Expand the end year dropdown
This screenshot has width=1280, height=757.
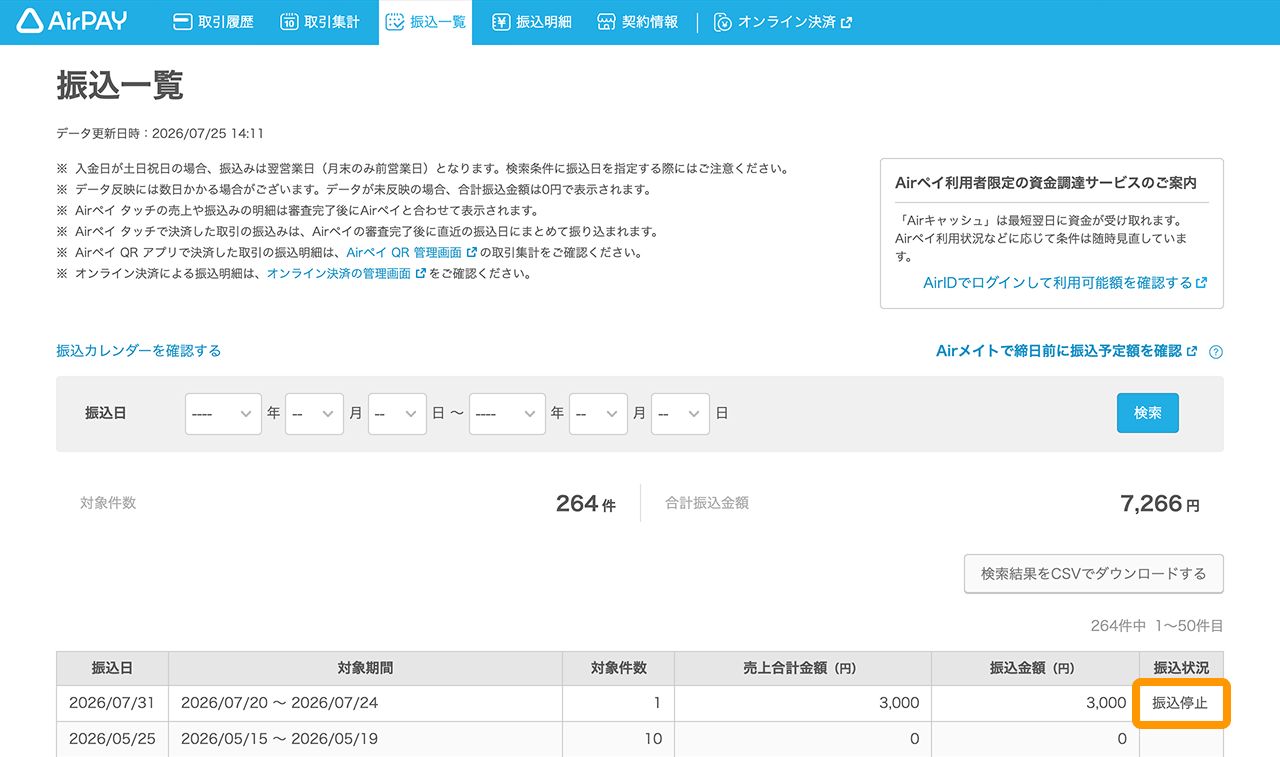tap(507, 413)
